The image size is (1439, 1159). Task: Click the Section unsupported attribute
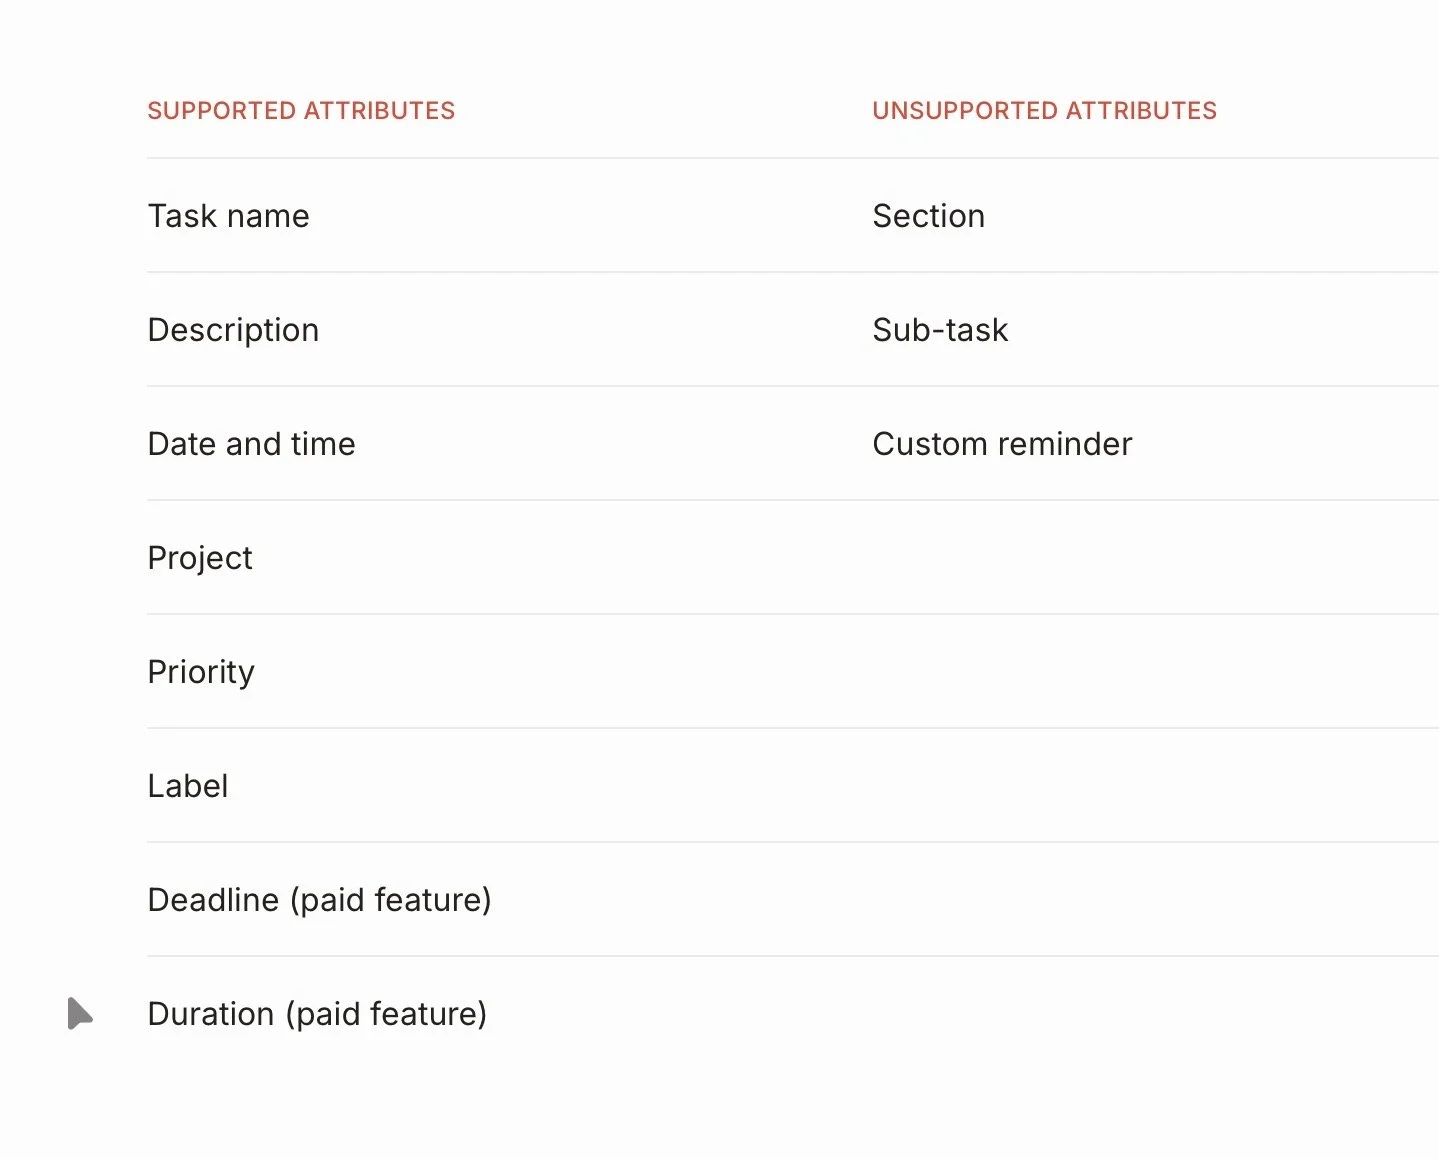(928, 216)
